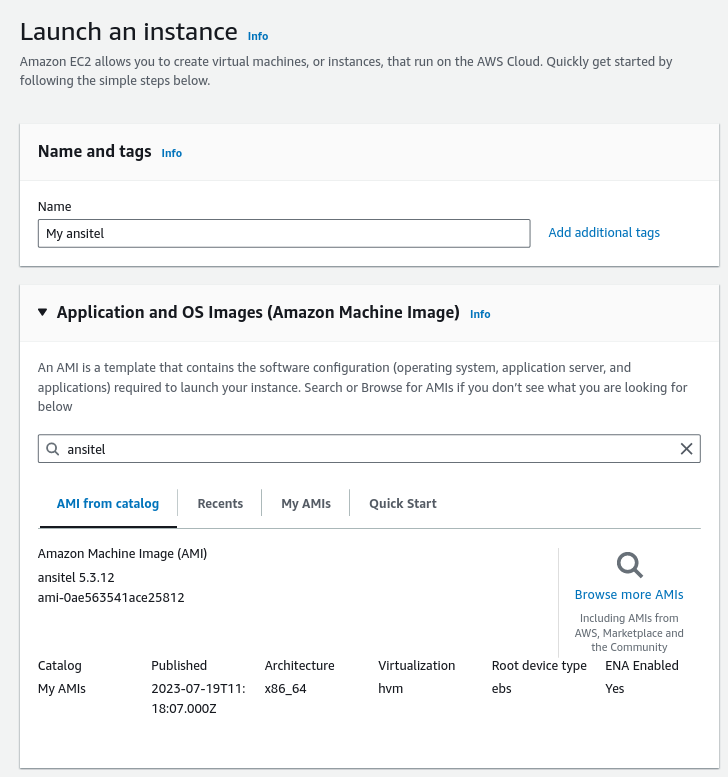Click the search magnifier icon in AMI field
Screen dimensions: 728x777
point(52,449)
